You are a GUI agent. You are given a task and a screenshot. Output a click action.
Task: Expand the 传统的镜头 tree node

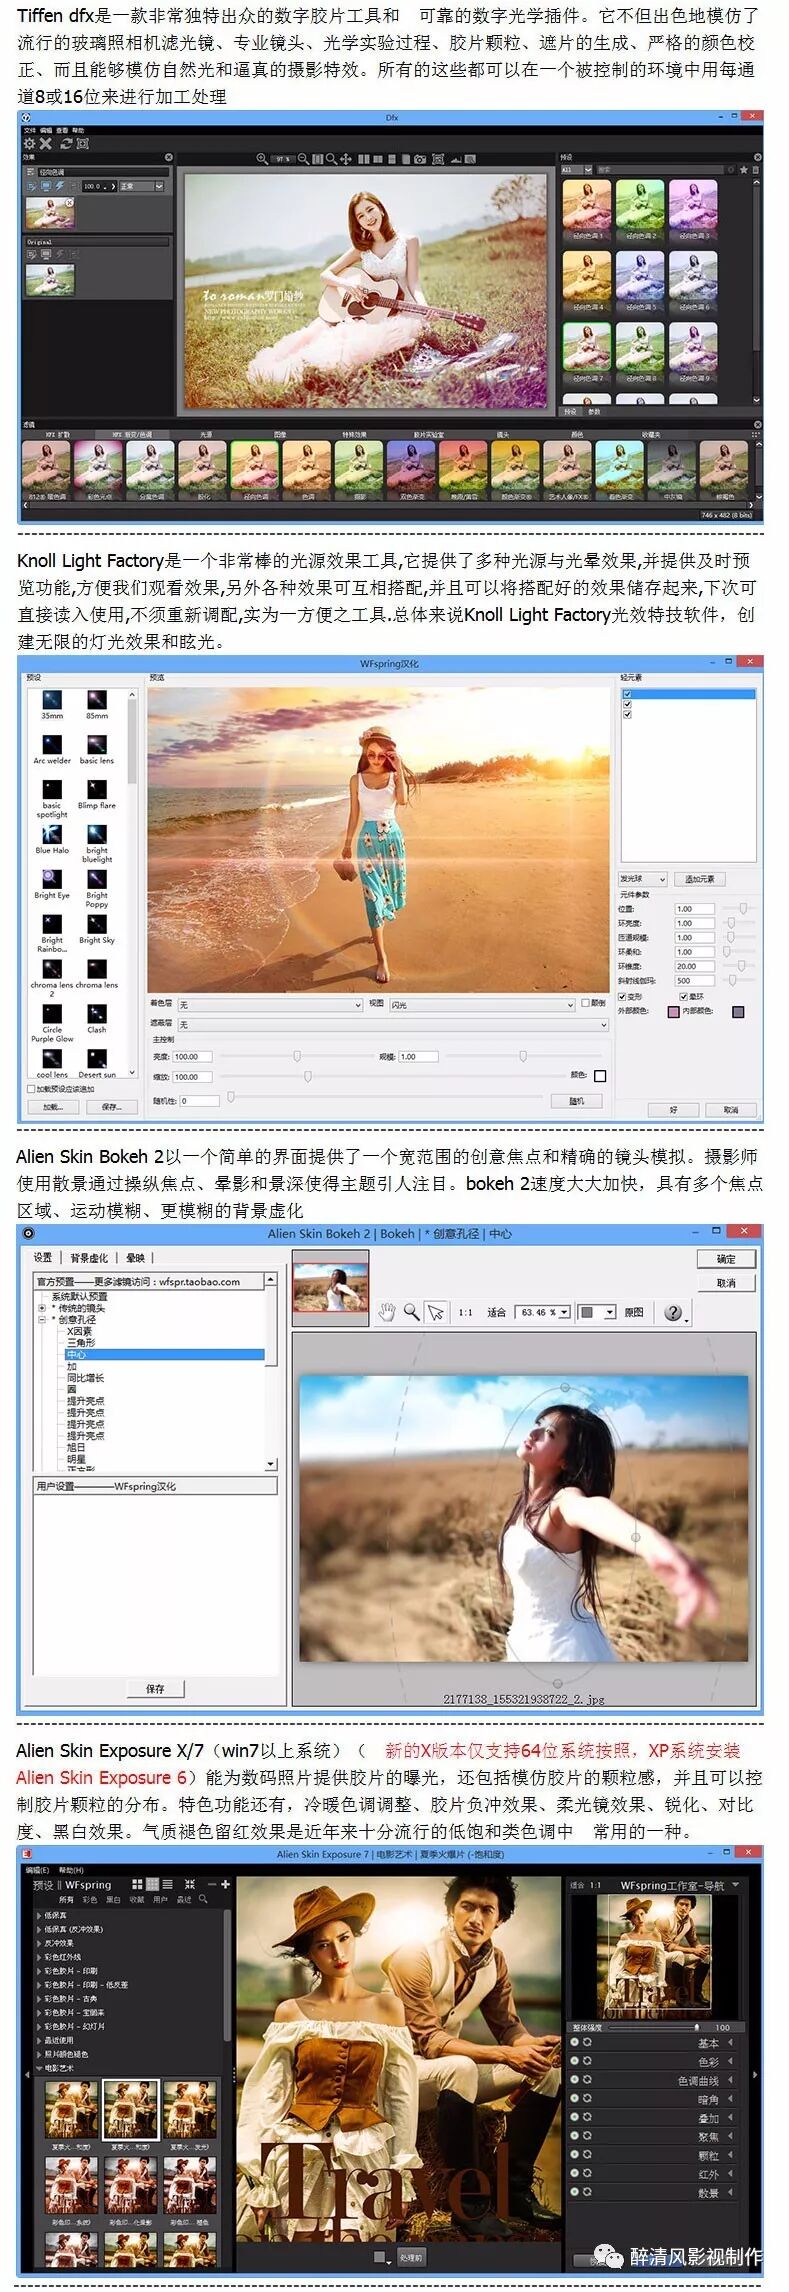pyautogui.click(x=42, y=1308)
